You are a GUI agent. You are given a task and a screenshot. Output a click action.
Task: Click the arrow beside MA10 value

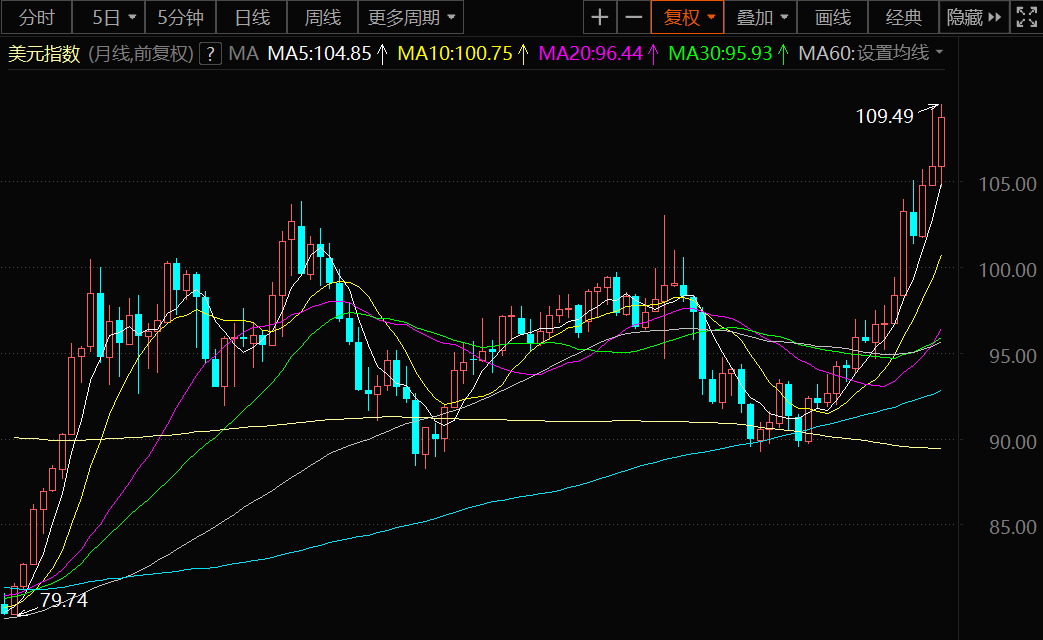click(522, 54)
